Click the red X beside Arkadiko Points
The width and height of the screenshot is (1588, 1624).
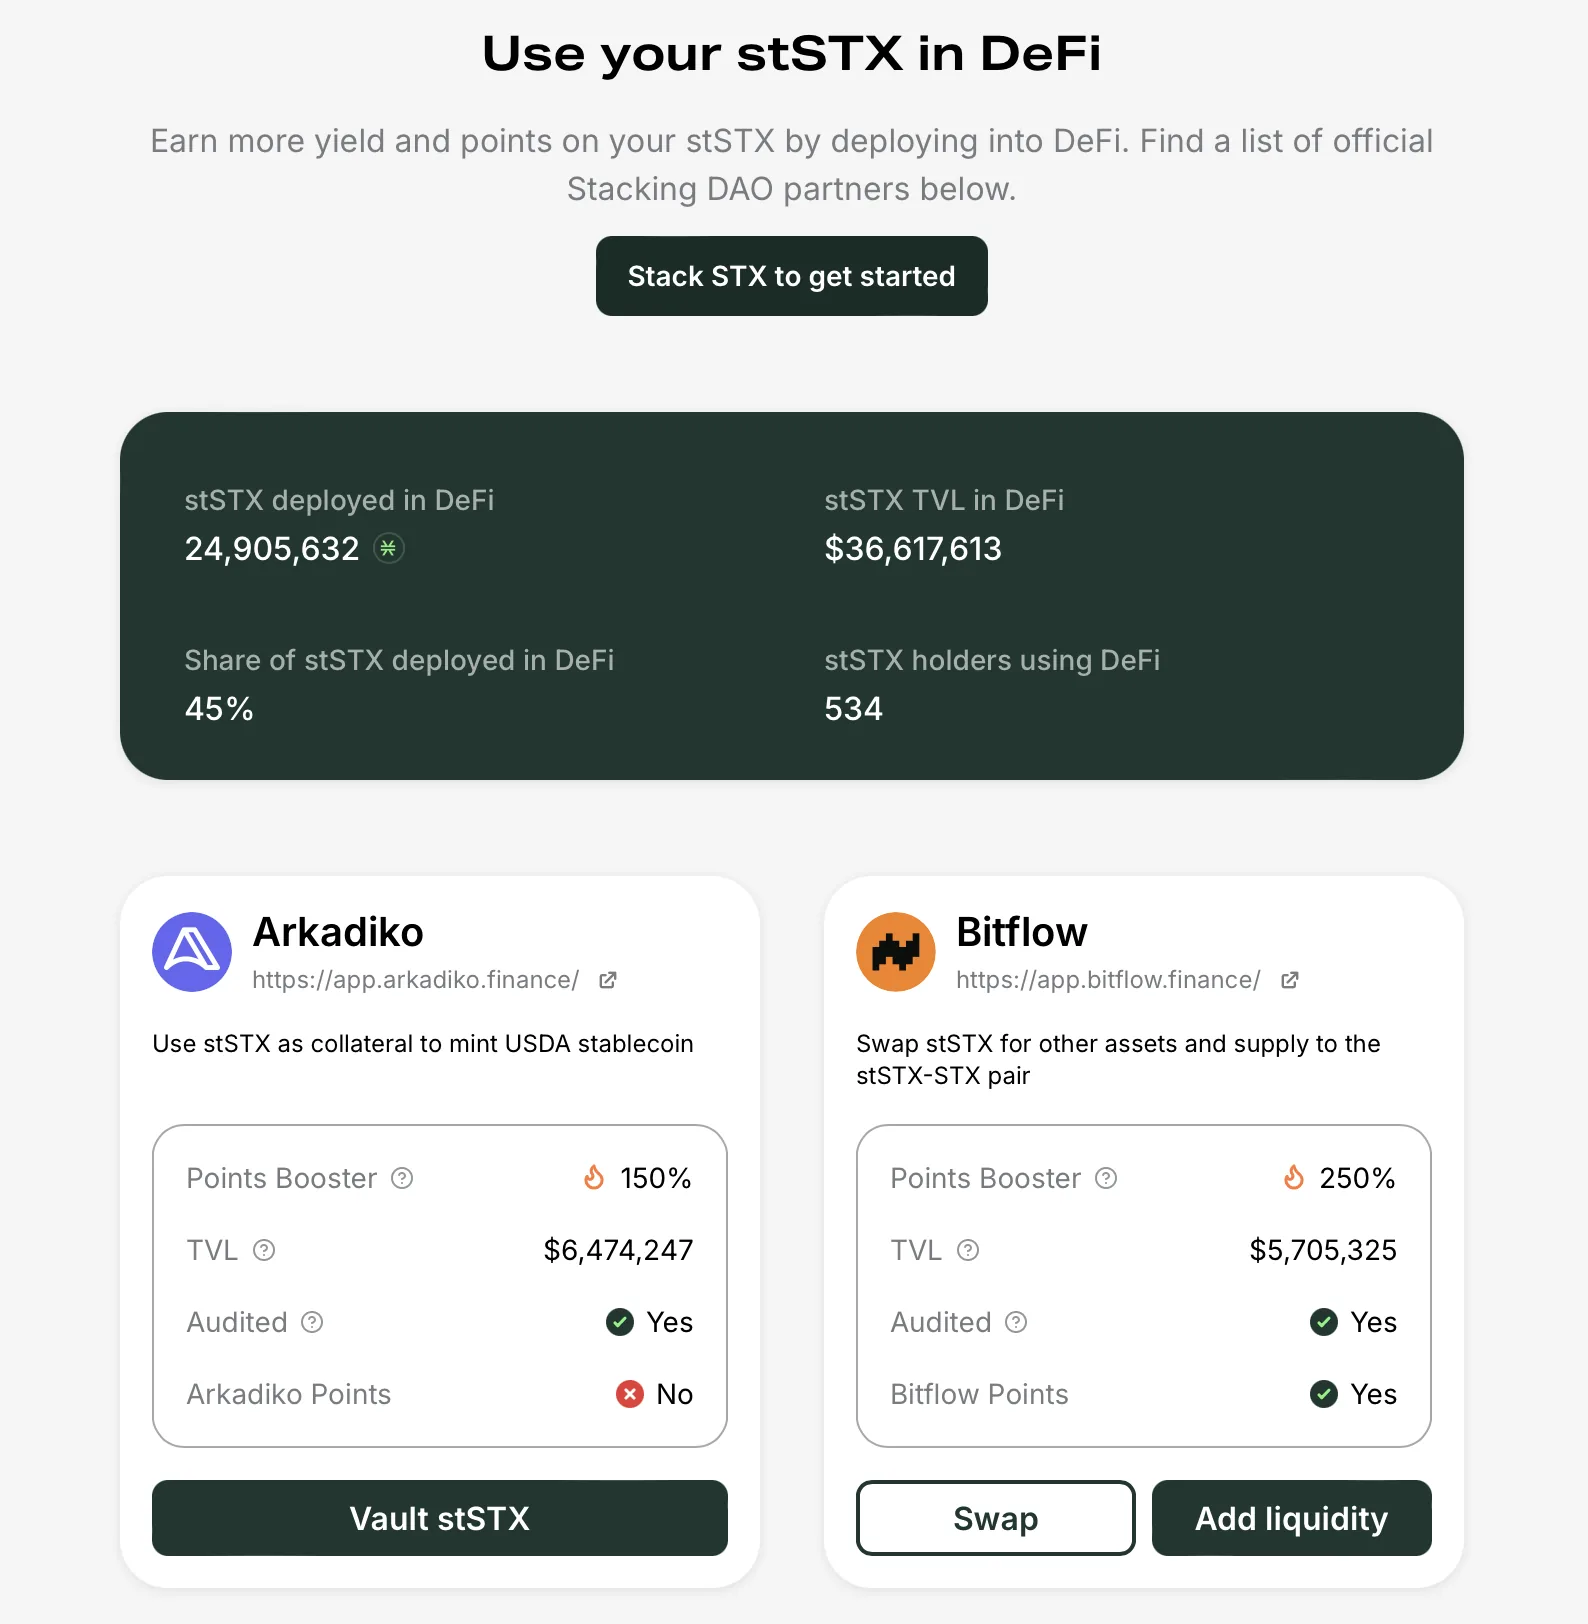(x=630, y=1394)
